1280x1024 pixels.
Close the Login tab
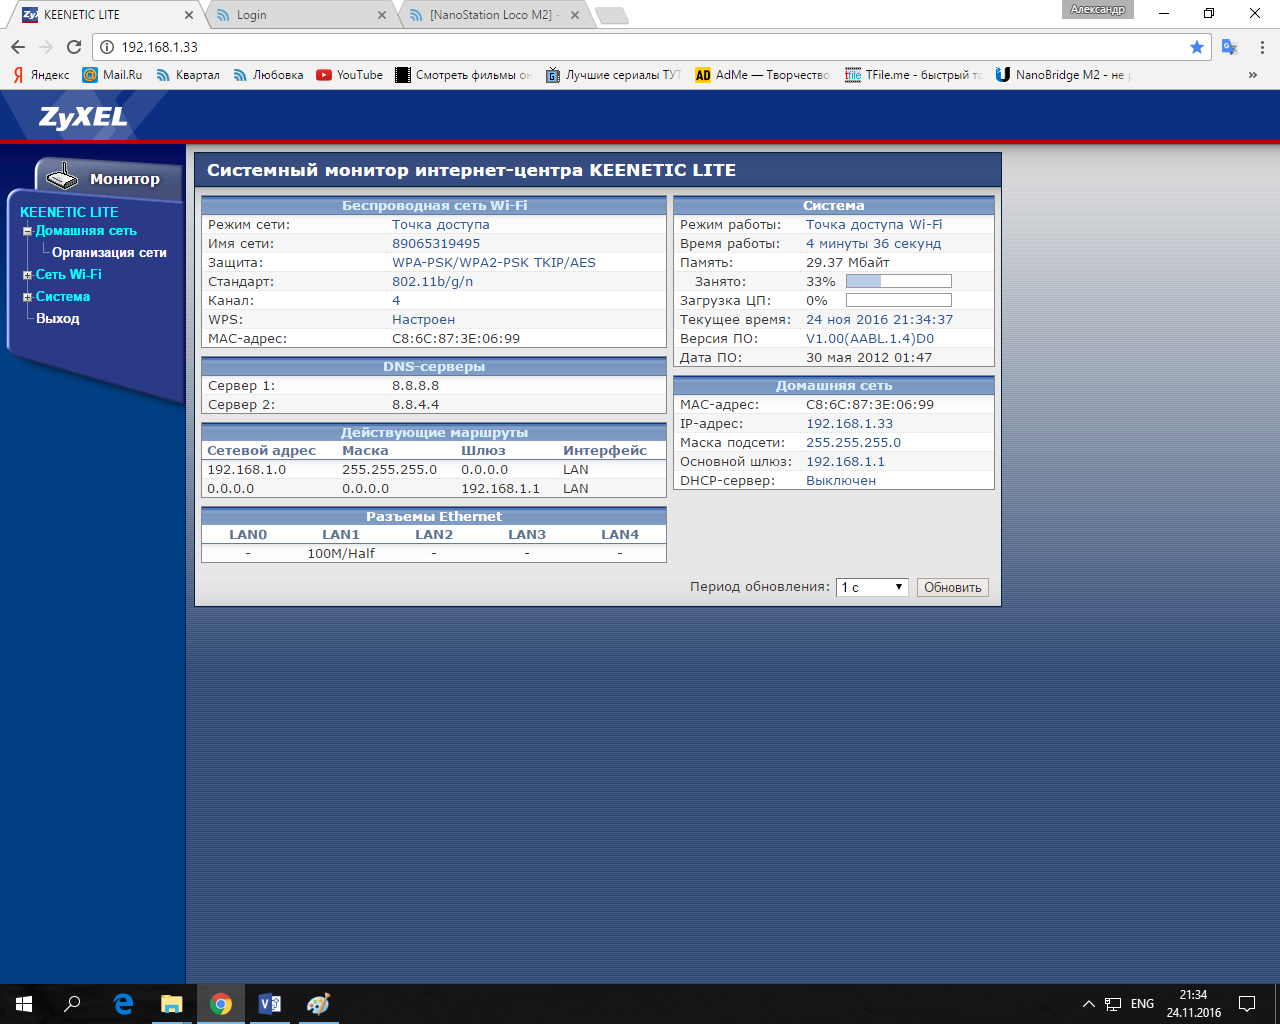coord(382,15)
